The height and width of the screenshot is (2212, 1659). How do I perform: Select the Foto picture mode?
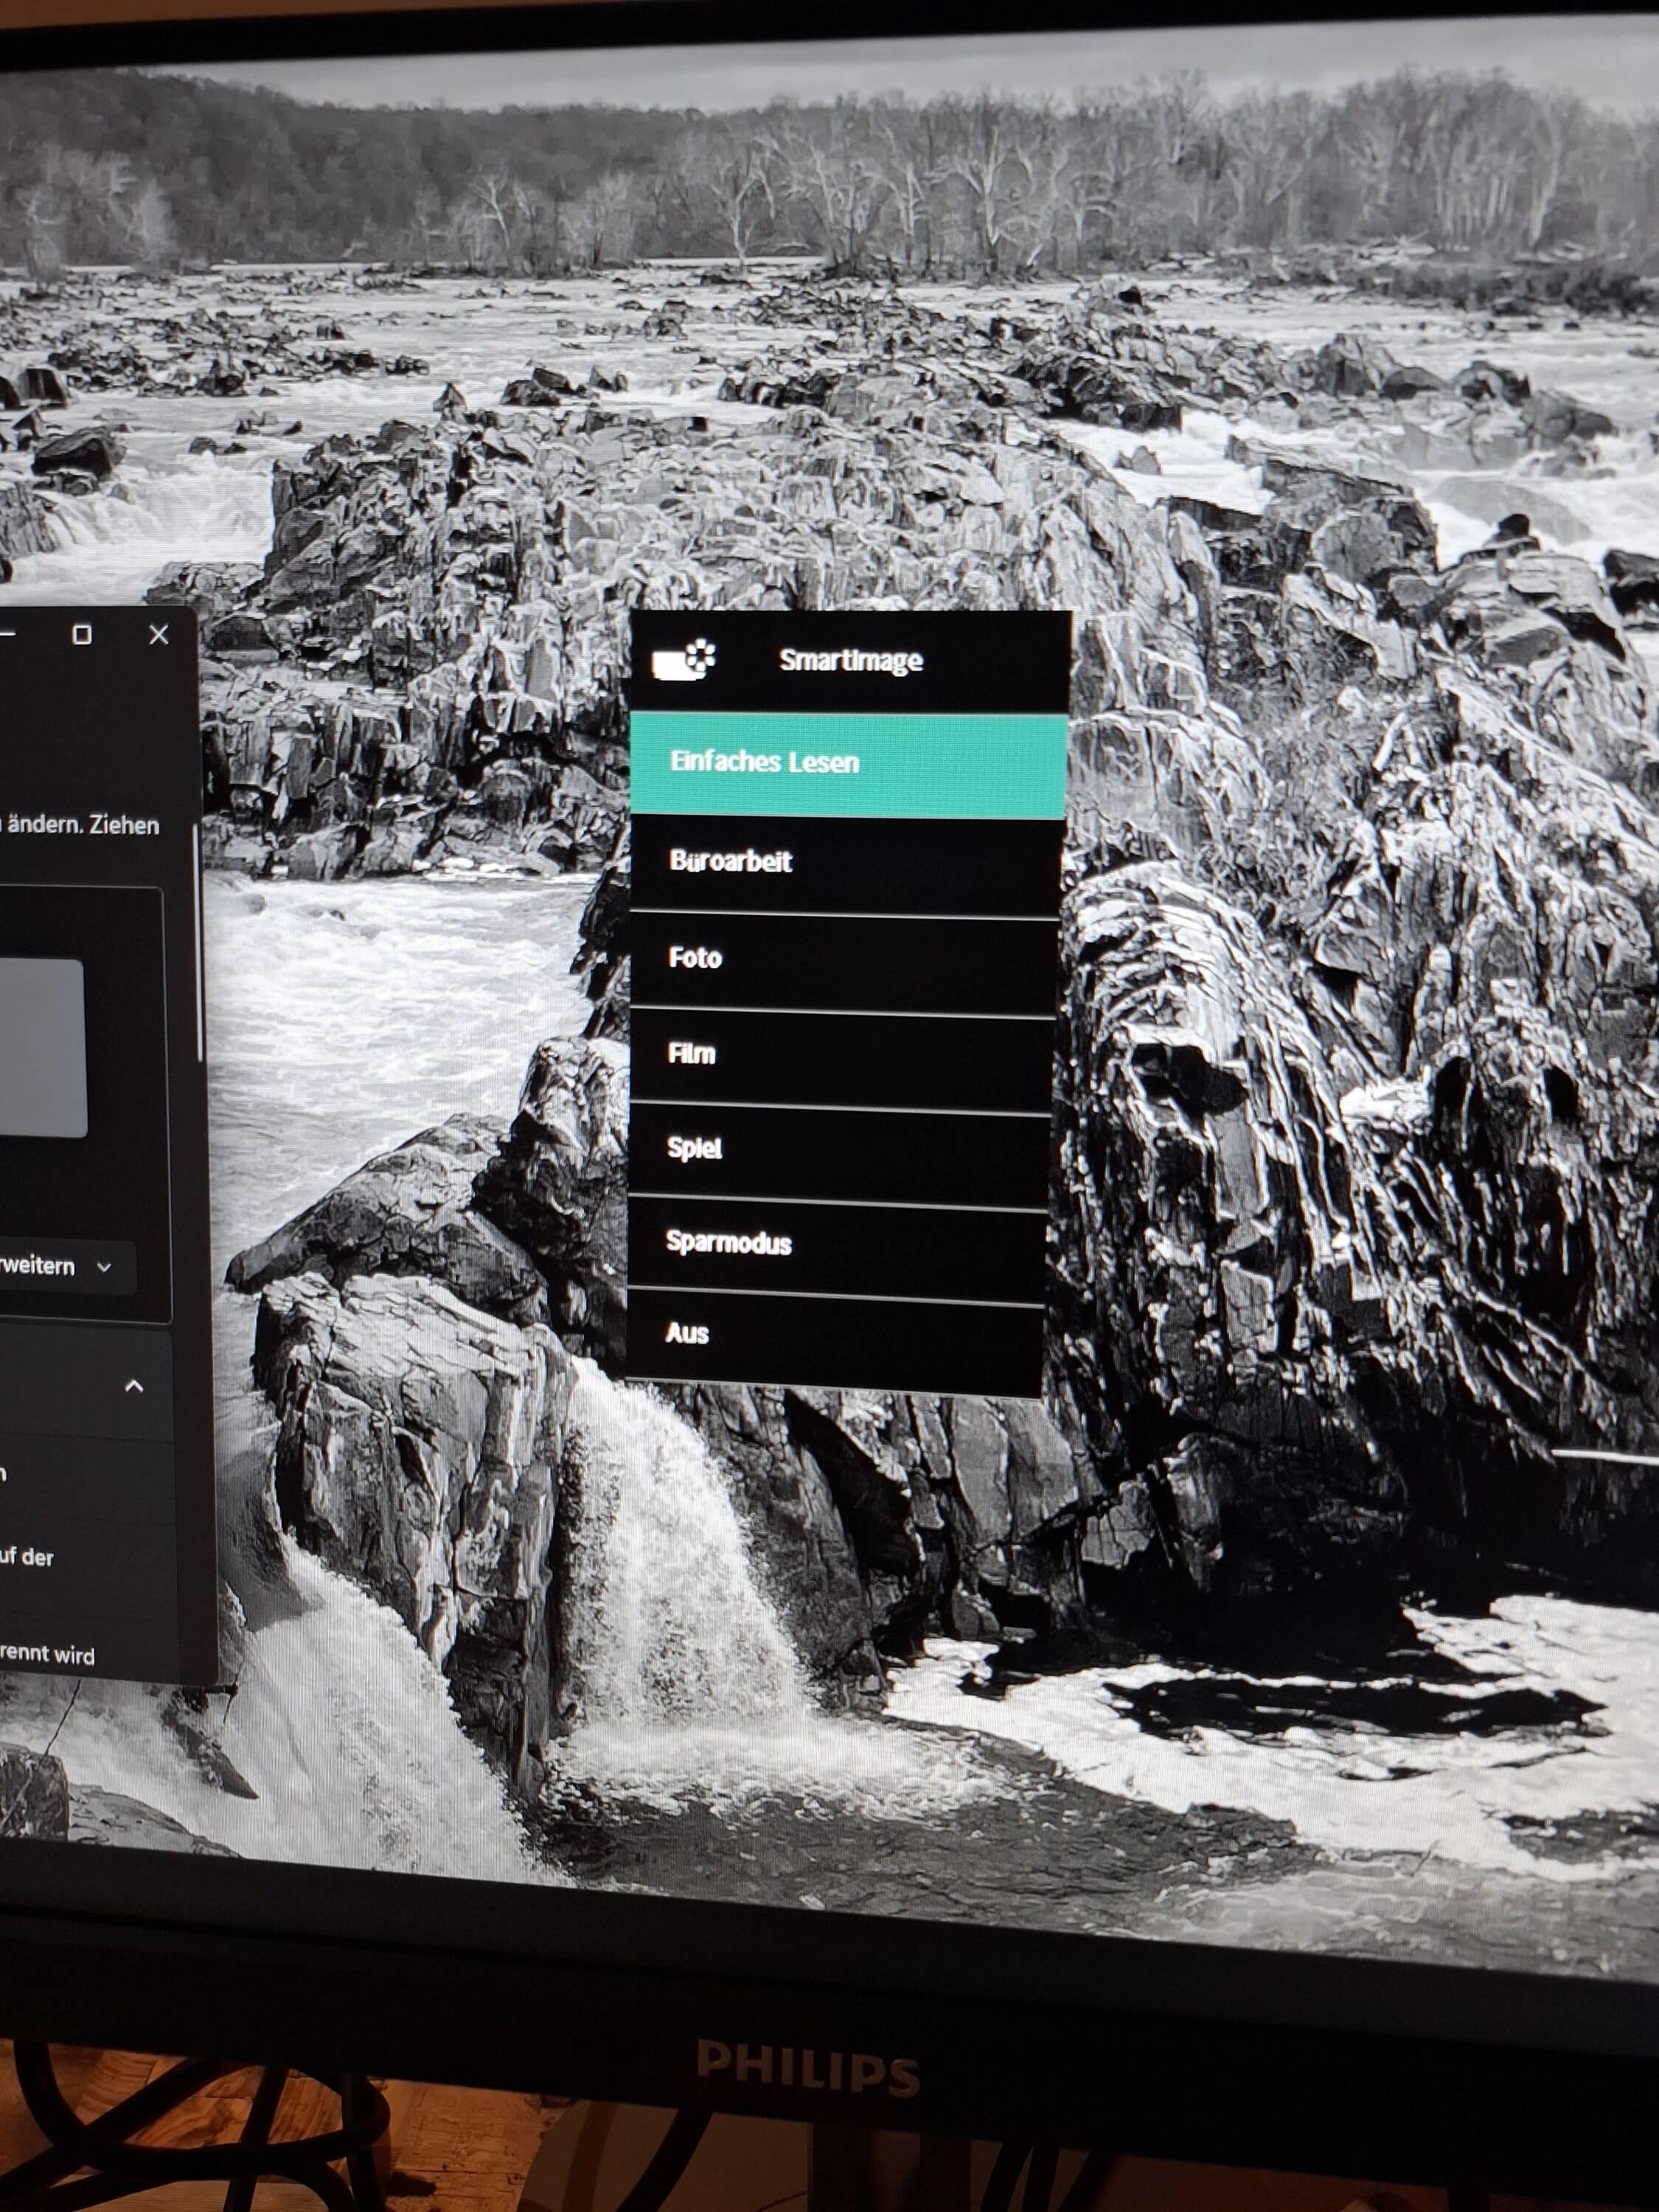(695, 958)
